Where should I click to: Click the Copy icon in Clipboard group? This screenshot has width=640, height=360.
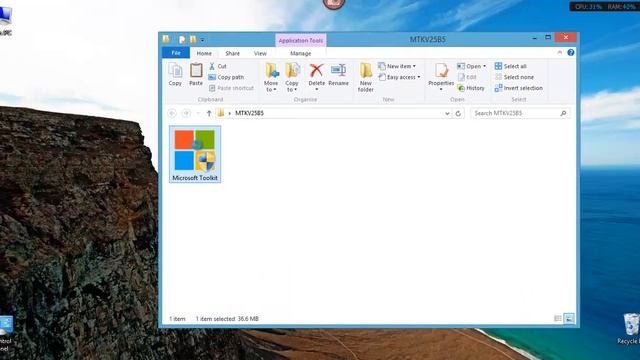[x=175, y=75]
